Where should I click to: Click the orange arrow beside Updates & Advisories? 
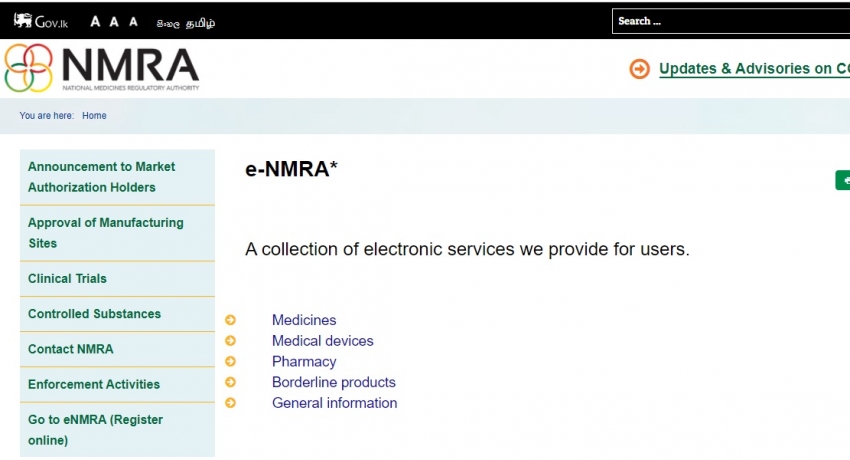pos(640,69)
